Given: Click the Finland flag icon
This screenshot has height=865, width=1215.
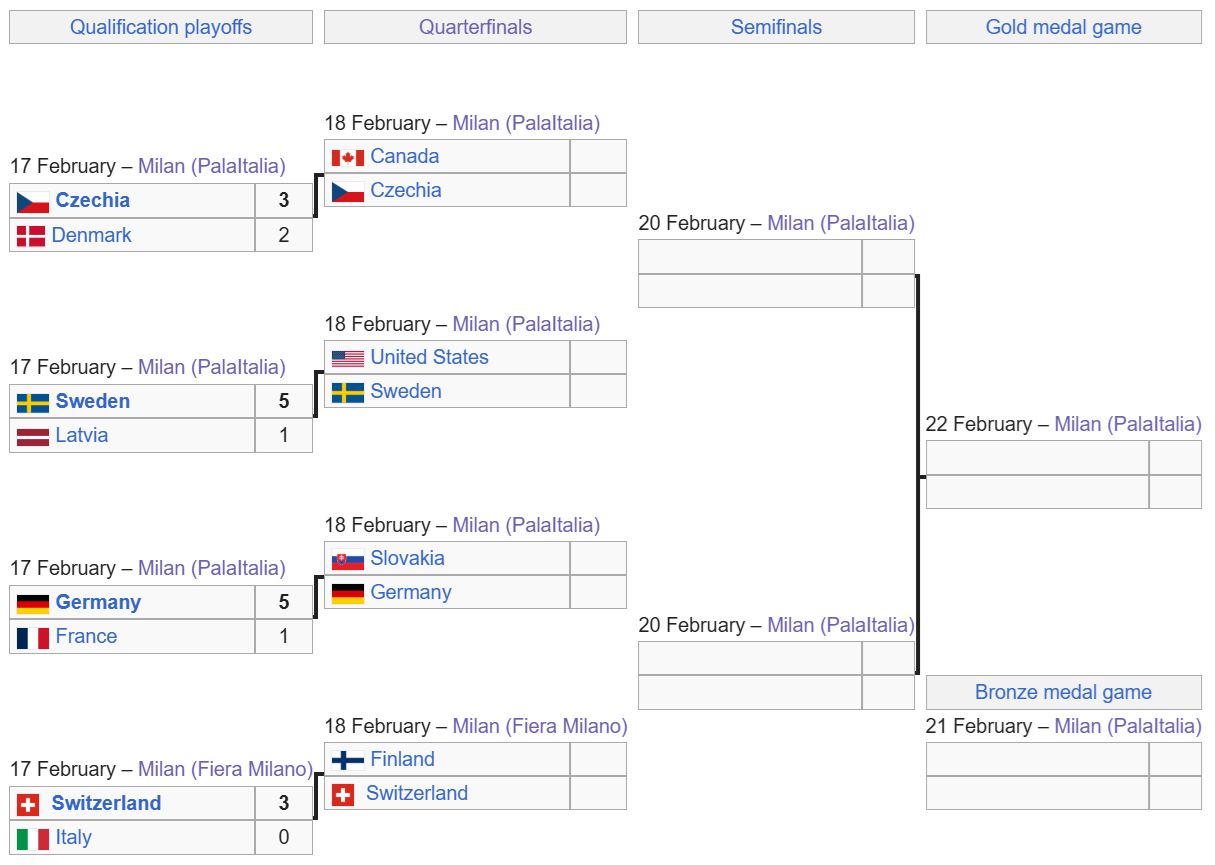Looking at the screenshot, I should [x=347, y=760].
